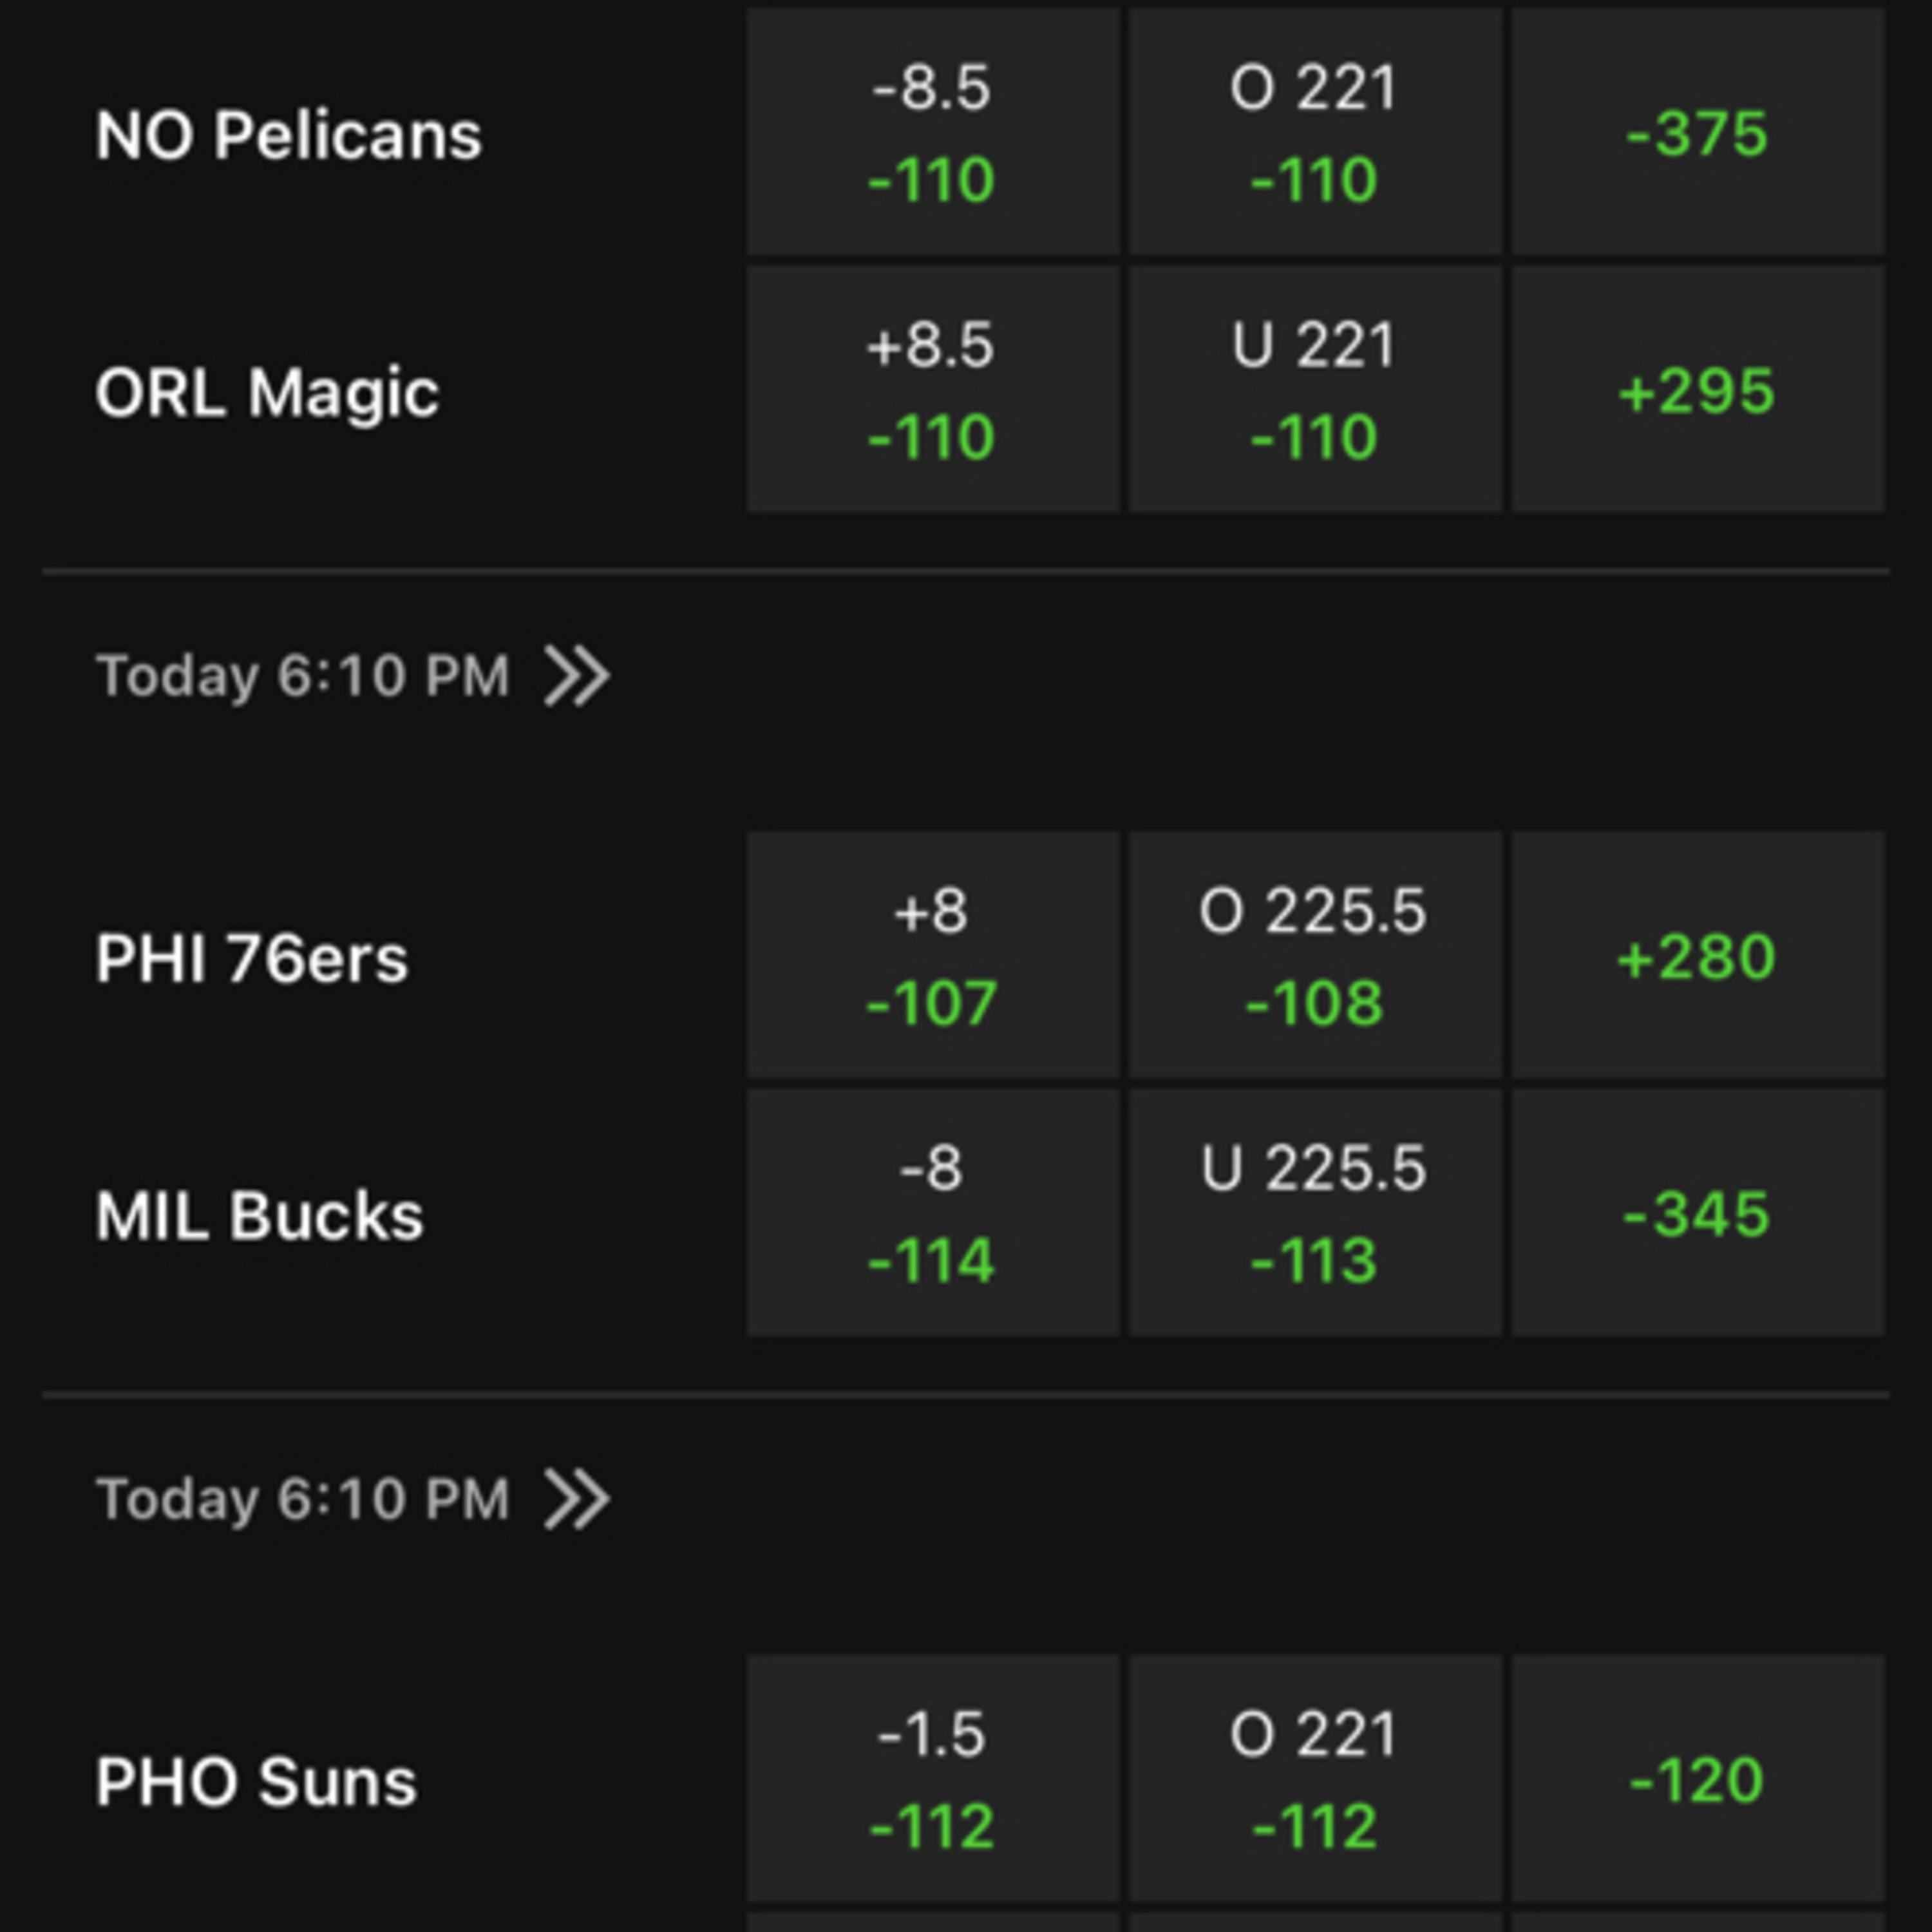Pick Over 221 for Pelicans game
The width and height of the screenshot is (1932, 1932).
tap(1314, 132)
